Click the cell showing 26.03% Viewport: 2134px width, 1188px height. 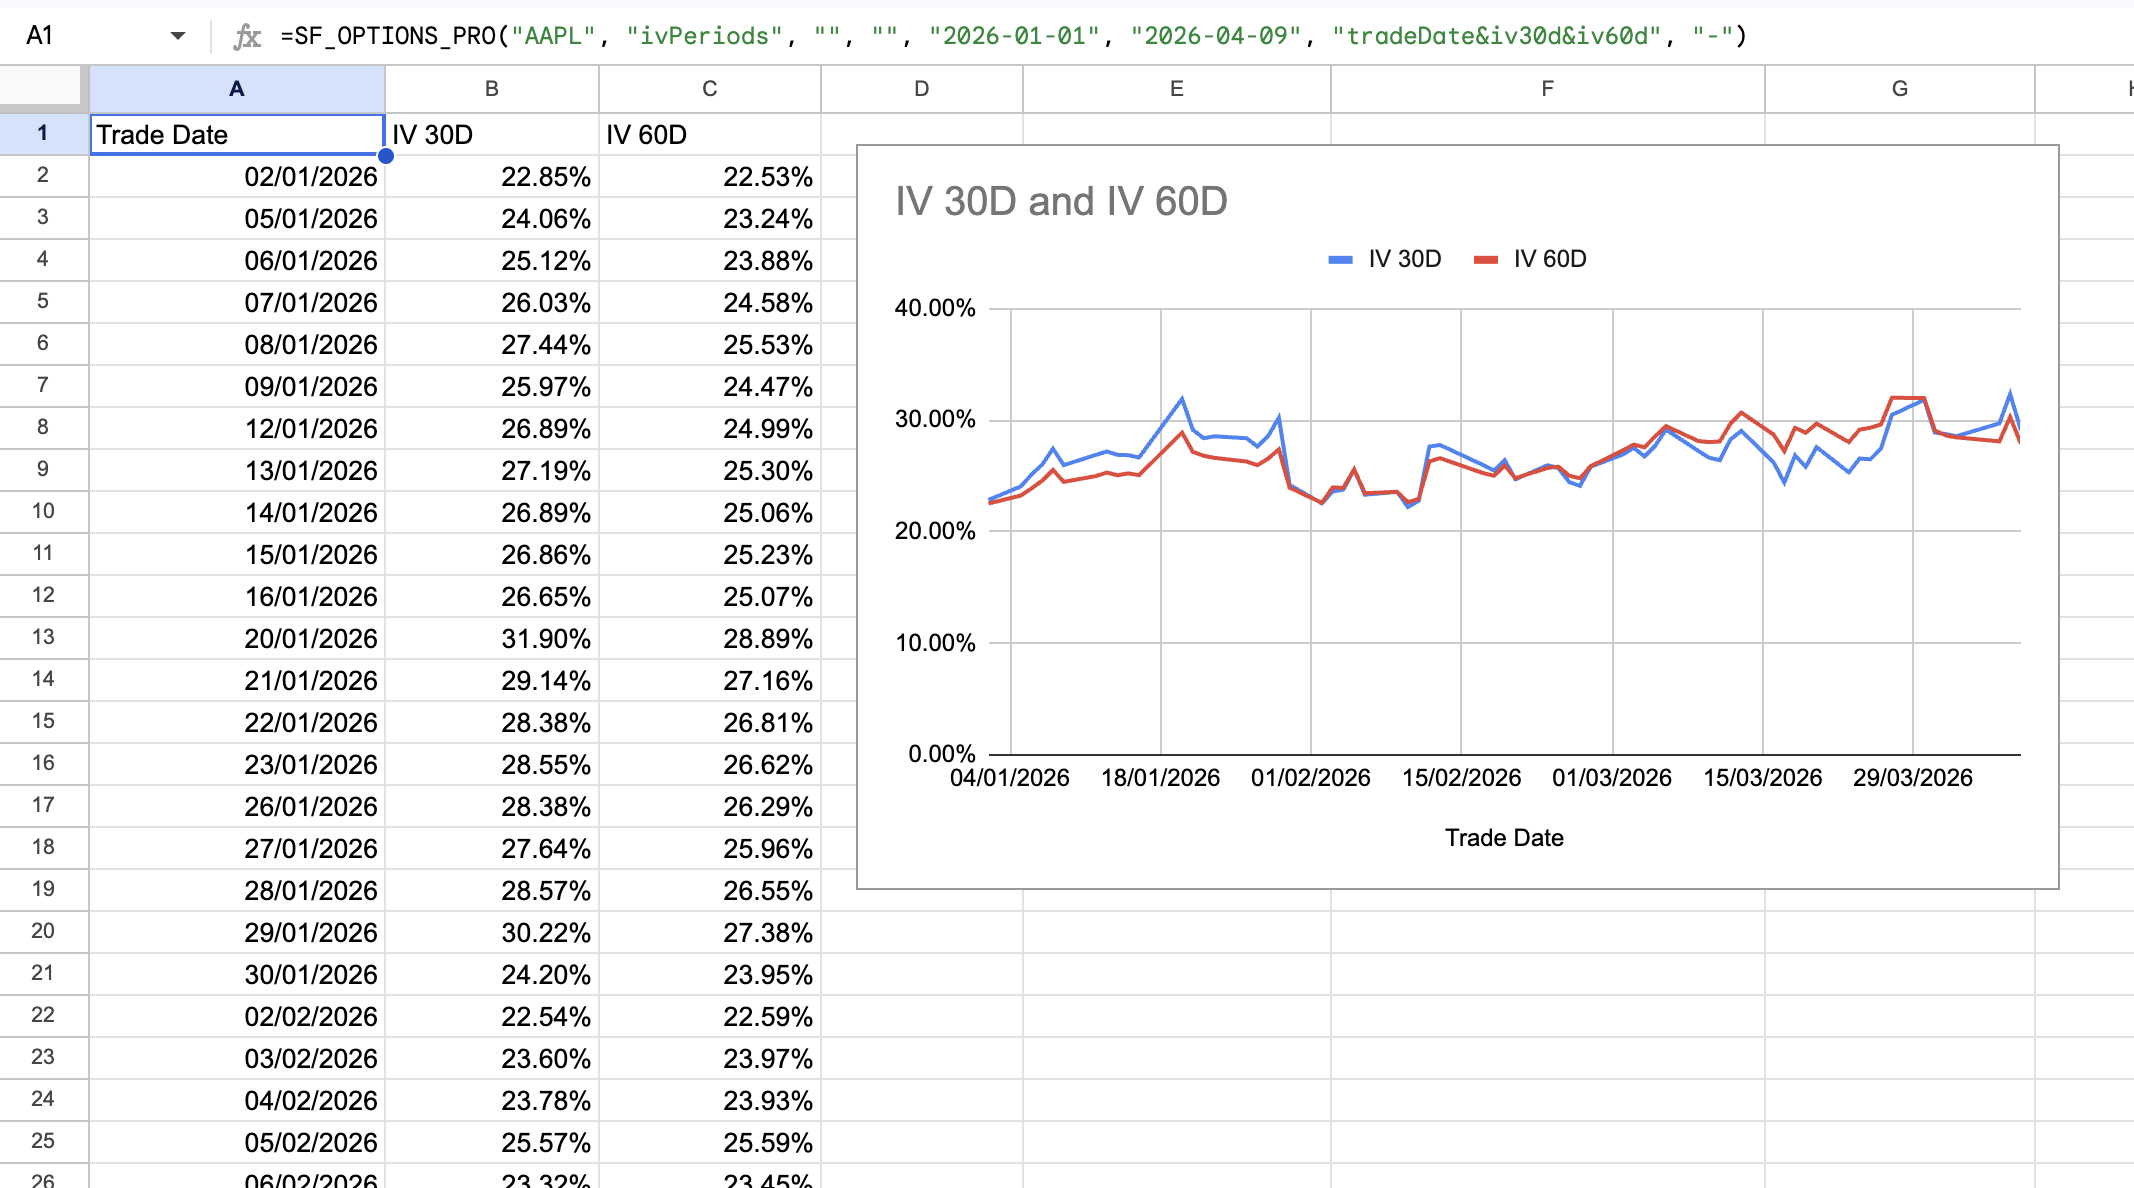(492, 303)
